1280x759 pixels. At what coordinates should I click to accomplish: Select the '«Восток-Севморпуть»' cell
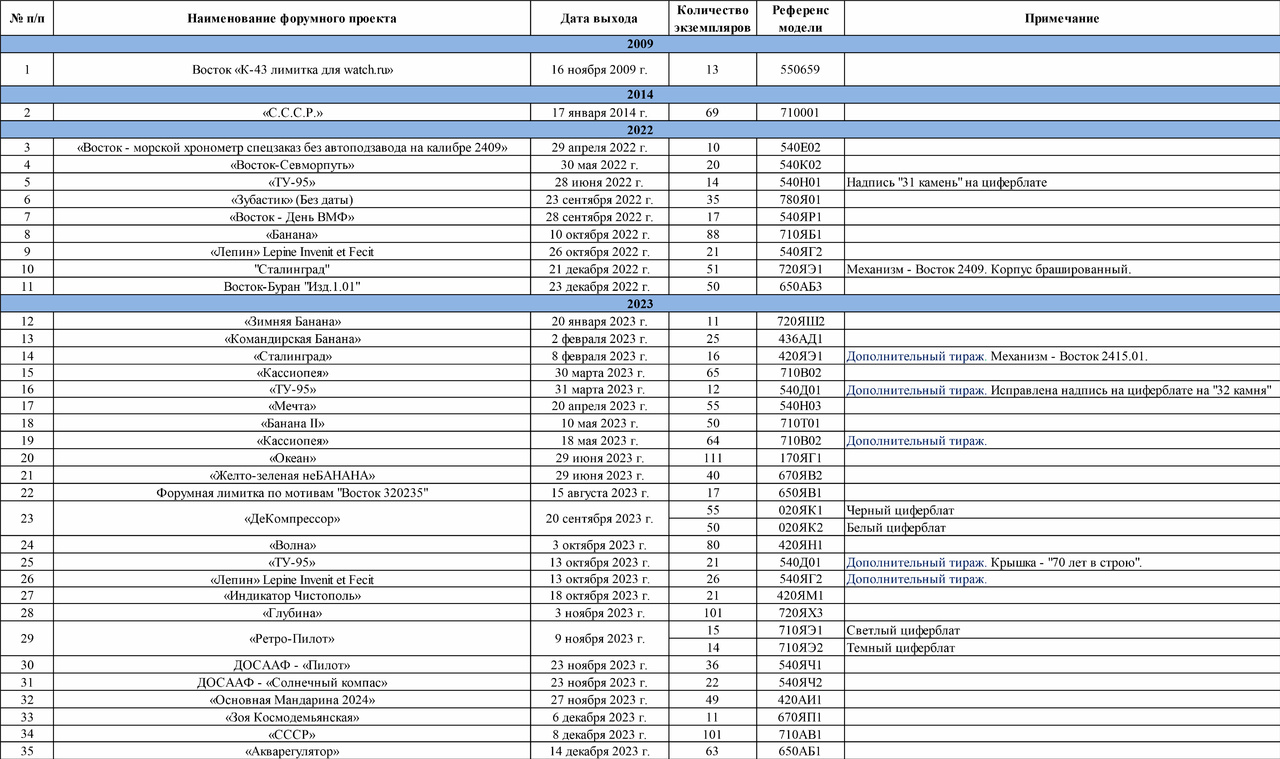292,164
